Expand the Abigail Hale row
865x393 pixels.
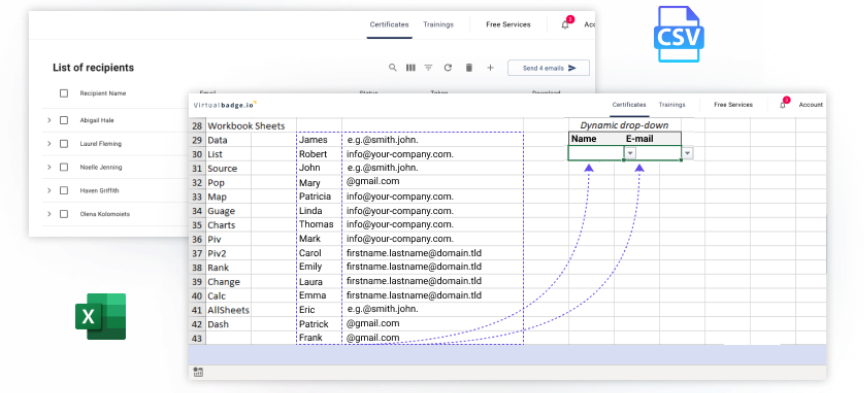pos(49,120)
